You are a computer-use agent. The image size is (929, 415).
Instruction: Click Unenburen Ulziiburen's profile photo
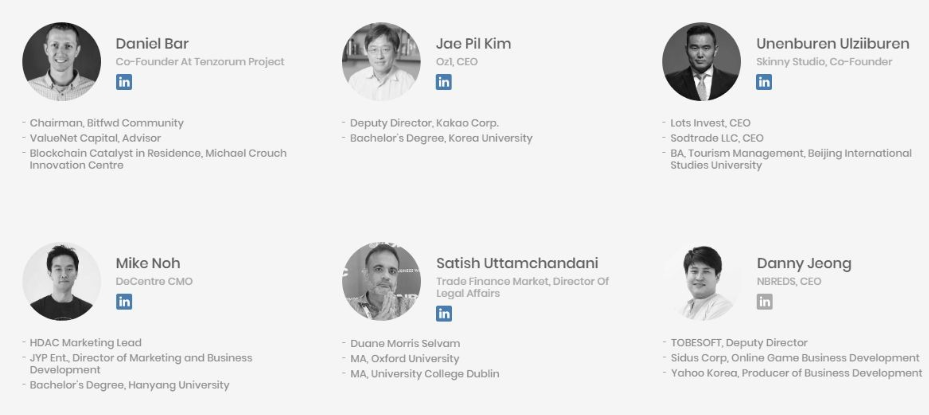[x=701, y=62]
